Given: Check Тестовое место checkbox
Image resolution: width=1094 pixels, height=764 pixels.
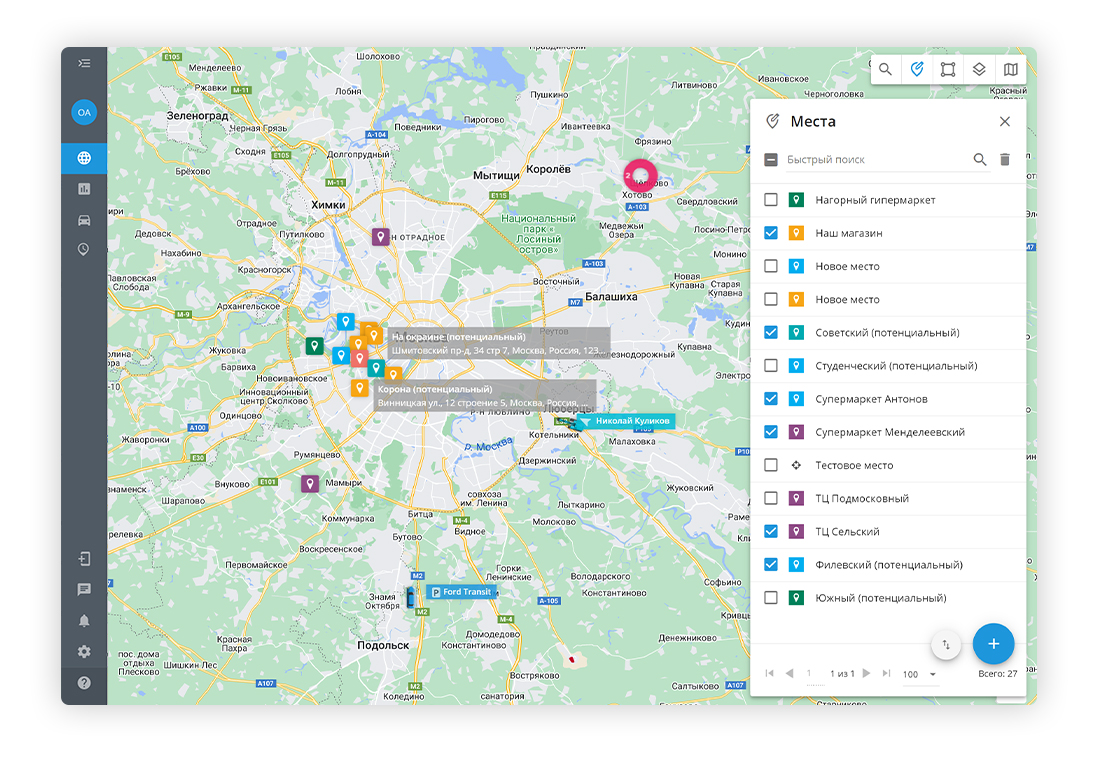Looking at the screenshot, I should pyautogui.click(x=771, y=465).
